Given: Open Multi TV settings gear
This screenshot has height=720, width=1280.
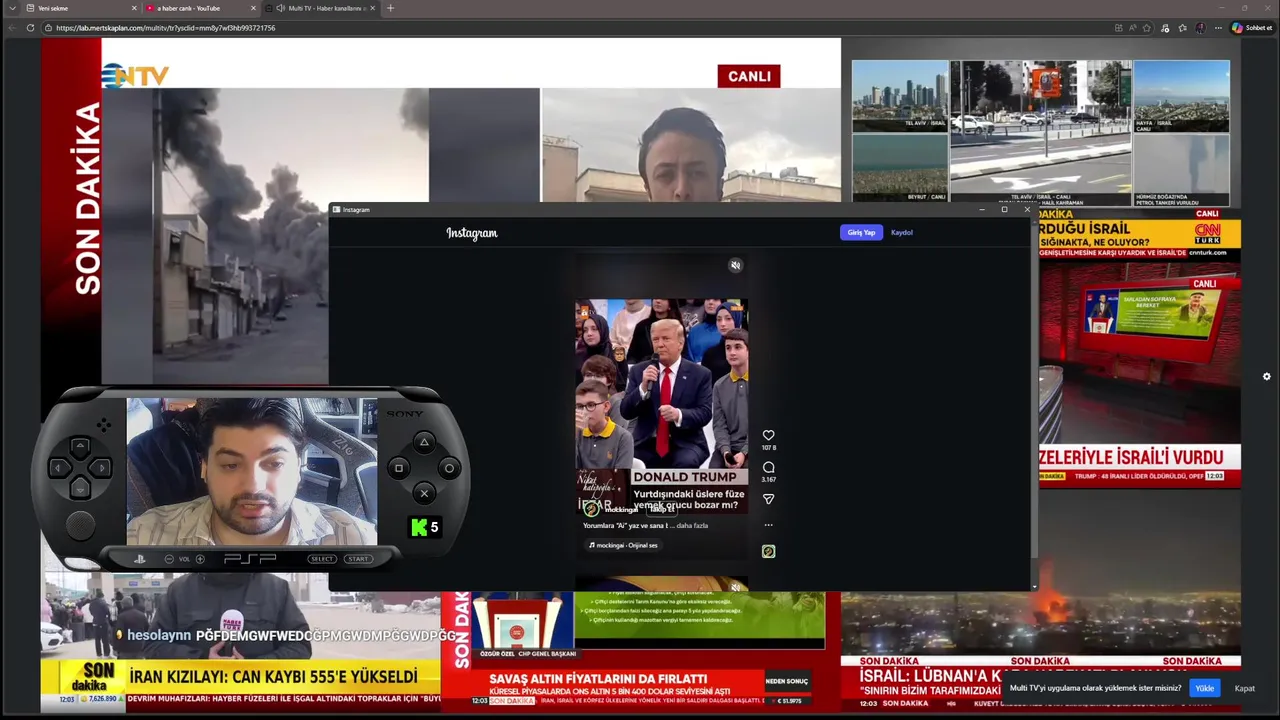Looking at the screenshot, I should (x=1266, y=377).
